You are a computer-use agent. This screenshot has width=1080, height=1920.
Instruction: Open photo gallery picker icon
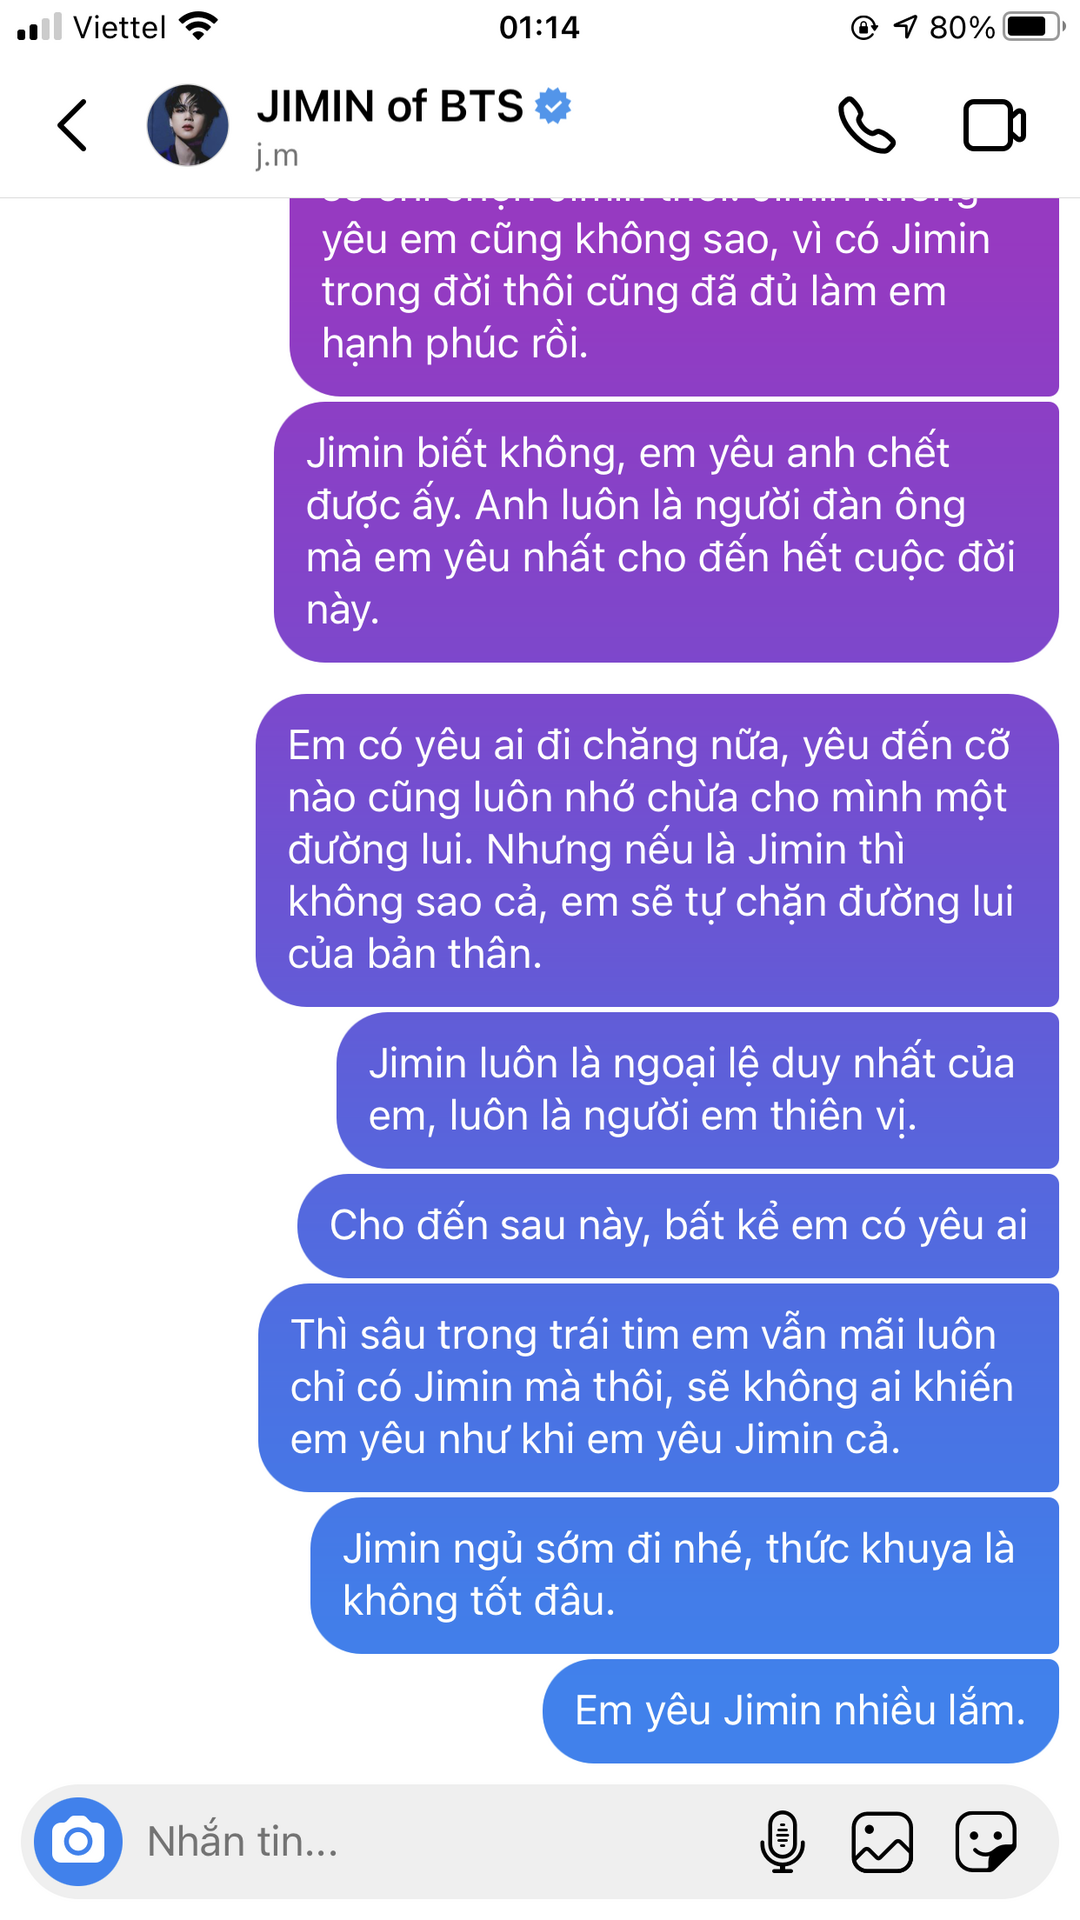882,1841
